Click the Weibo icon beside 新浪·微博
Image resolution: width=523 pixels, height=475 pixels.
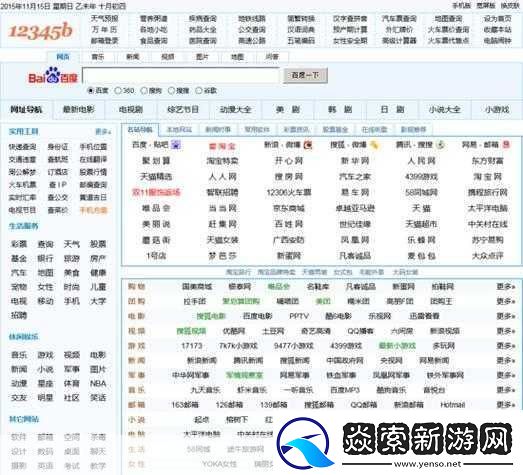coord(308,145)
